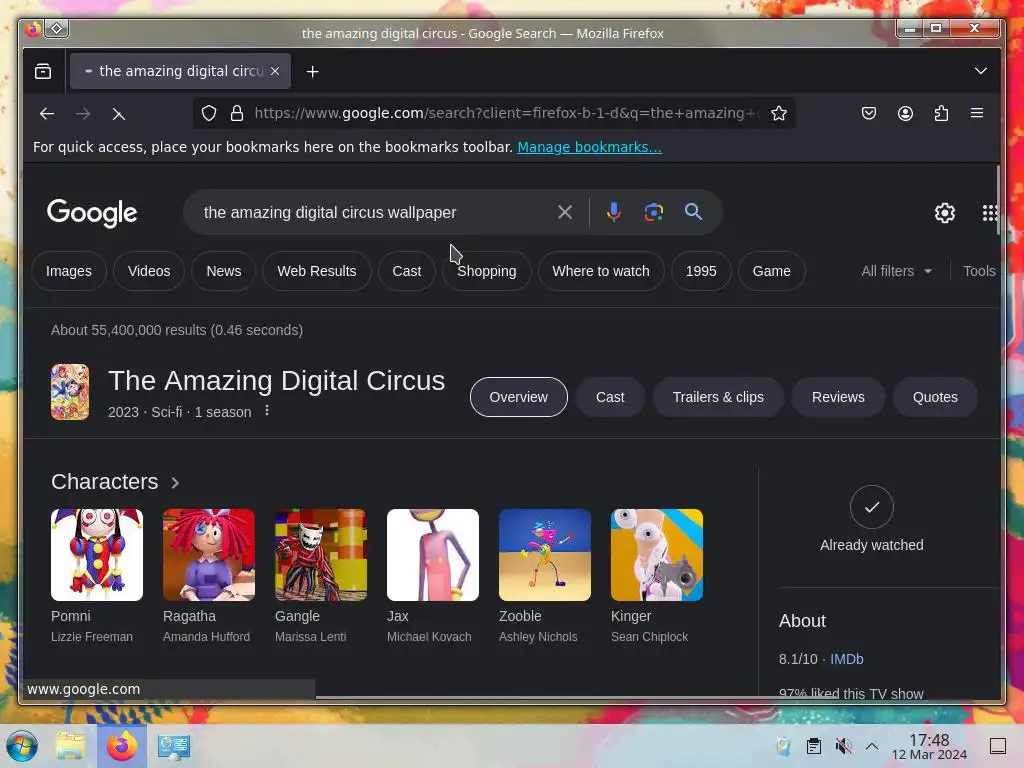Open the Trailers & clips tab

(718, 397)
